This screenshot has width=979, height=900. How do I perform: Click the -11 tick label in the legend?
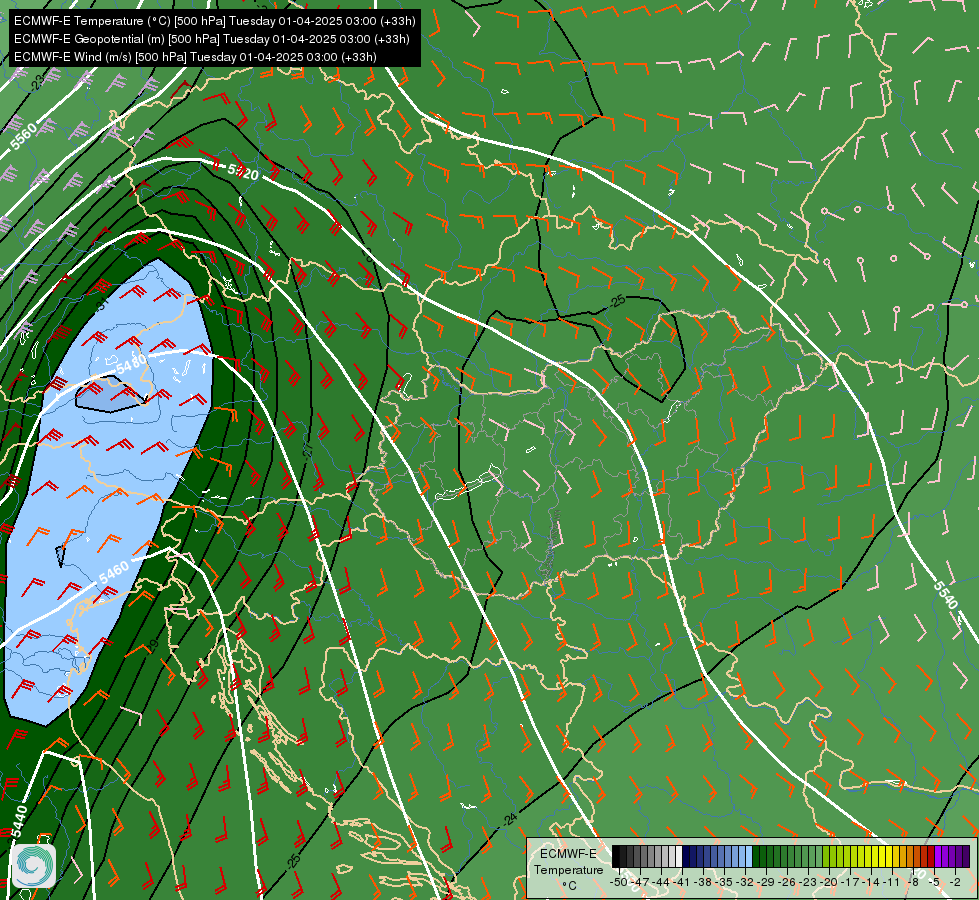click(x=892, y=882)
